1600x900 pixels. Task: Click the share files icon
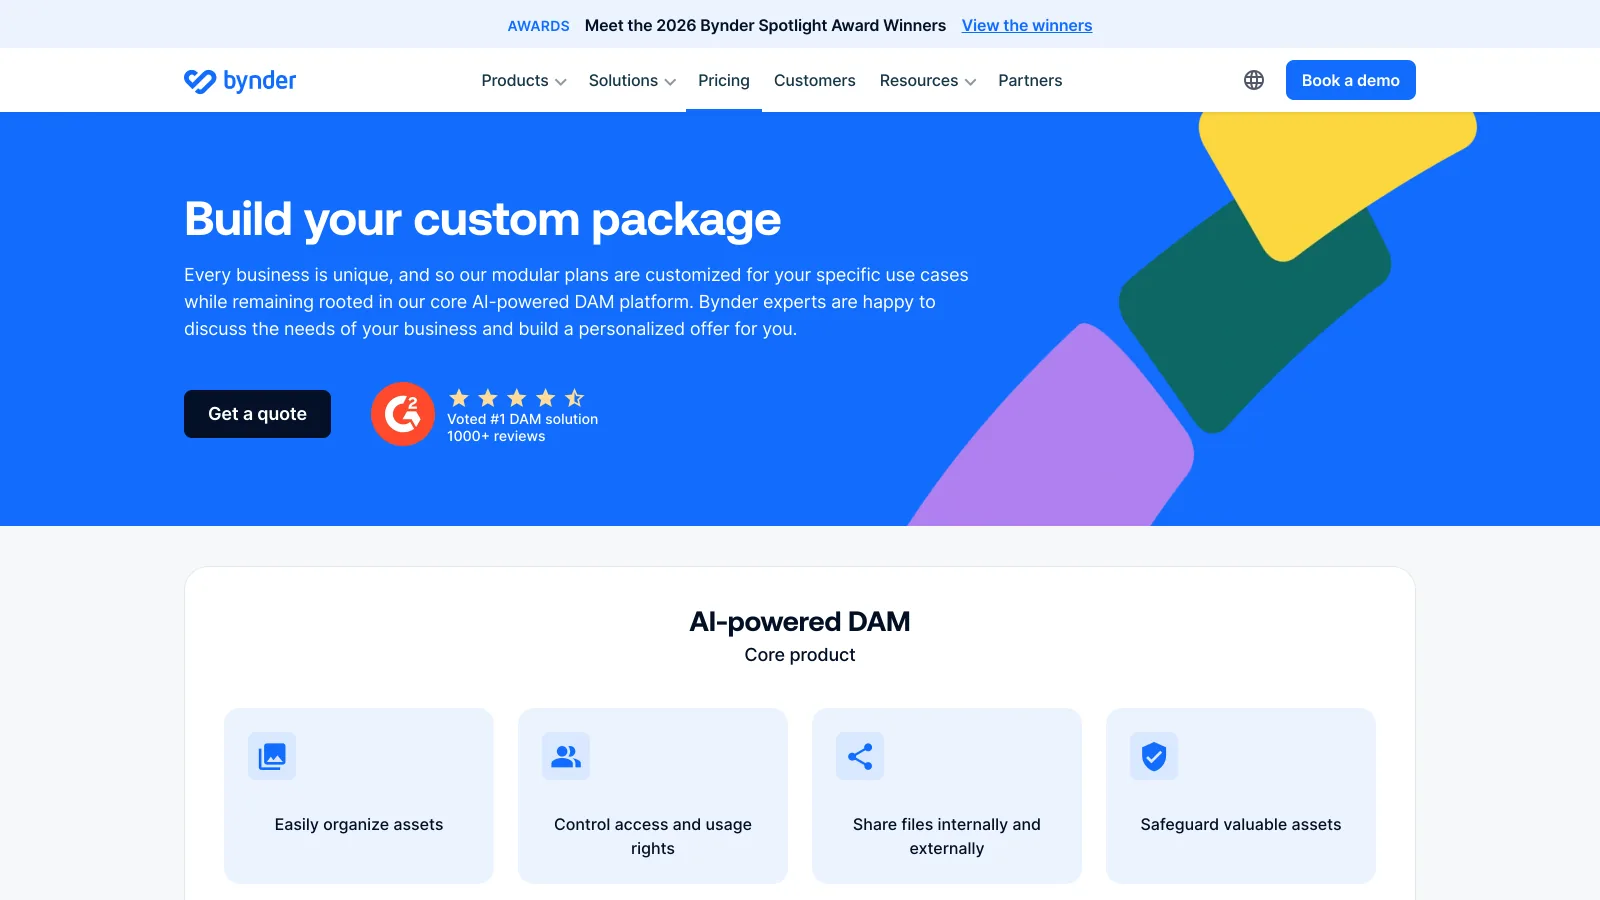(x=860, y=756)
